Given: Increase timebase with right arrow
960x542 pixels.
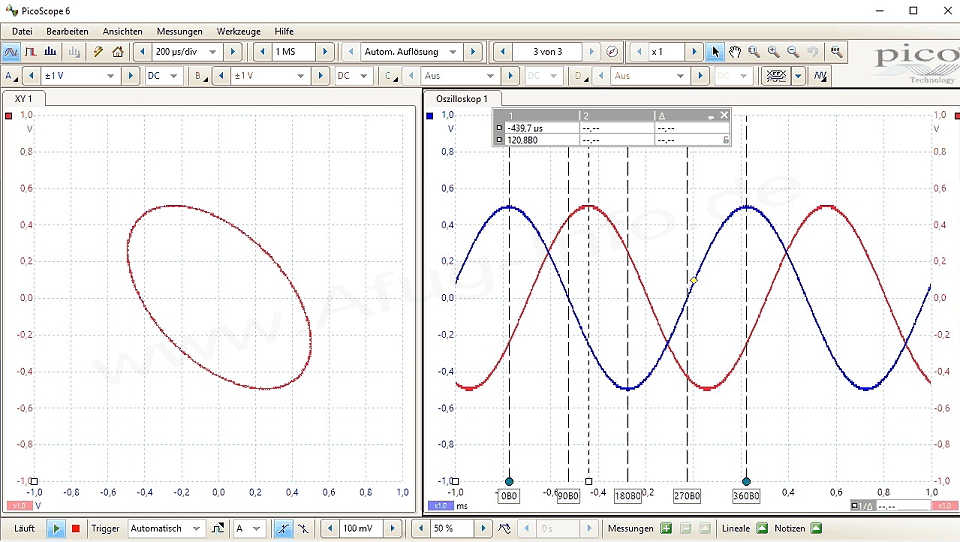Looking at the screenshot, I should tap(233, 52).
